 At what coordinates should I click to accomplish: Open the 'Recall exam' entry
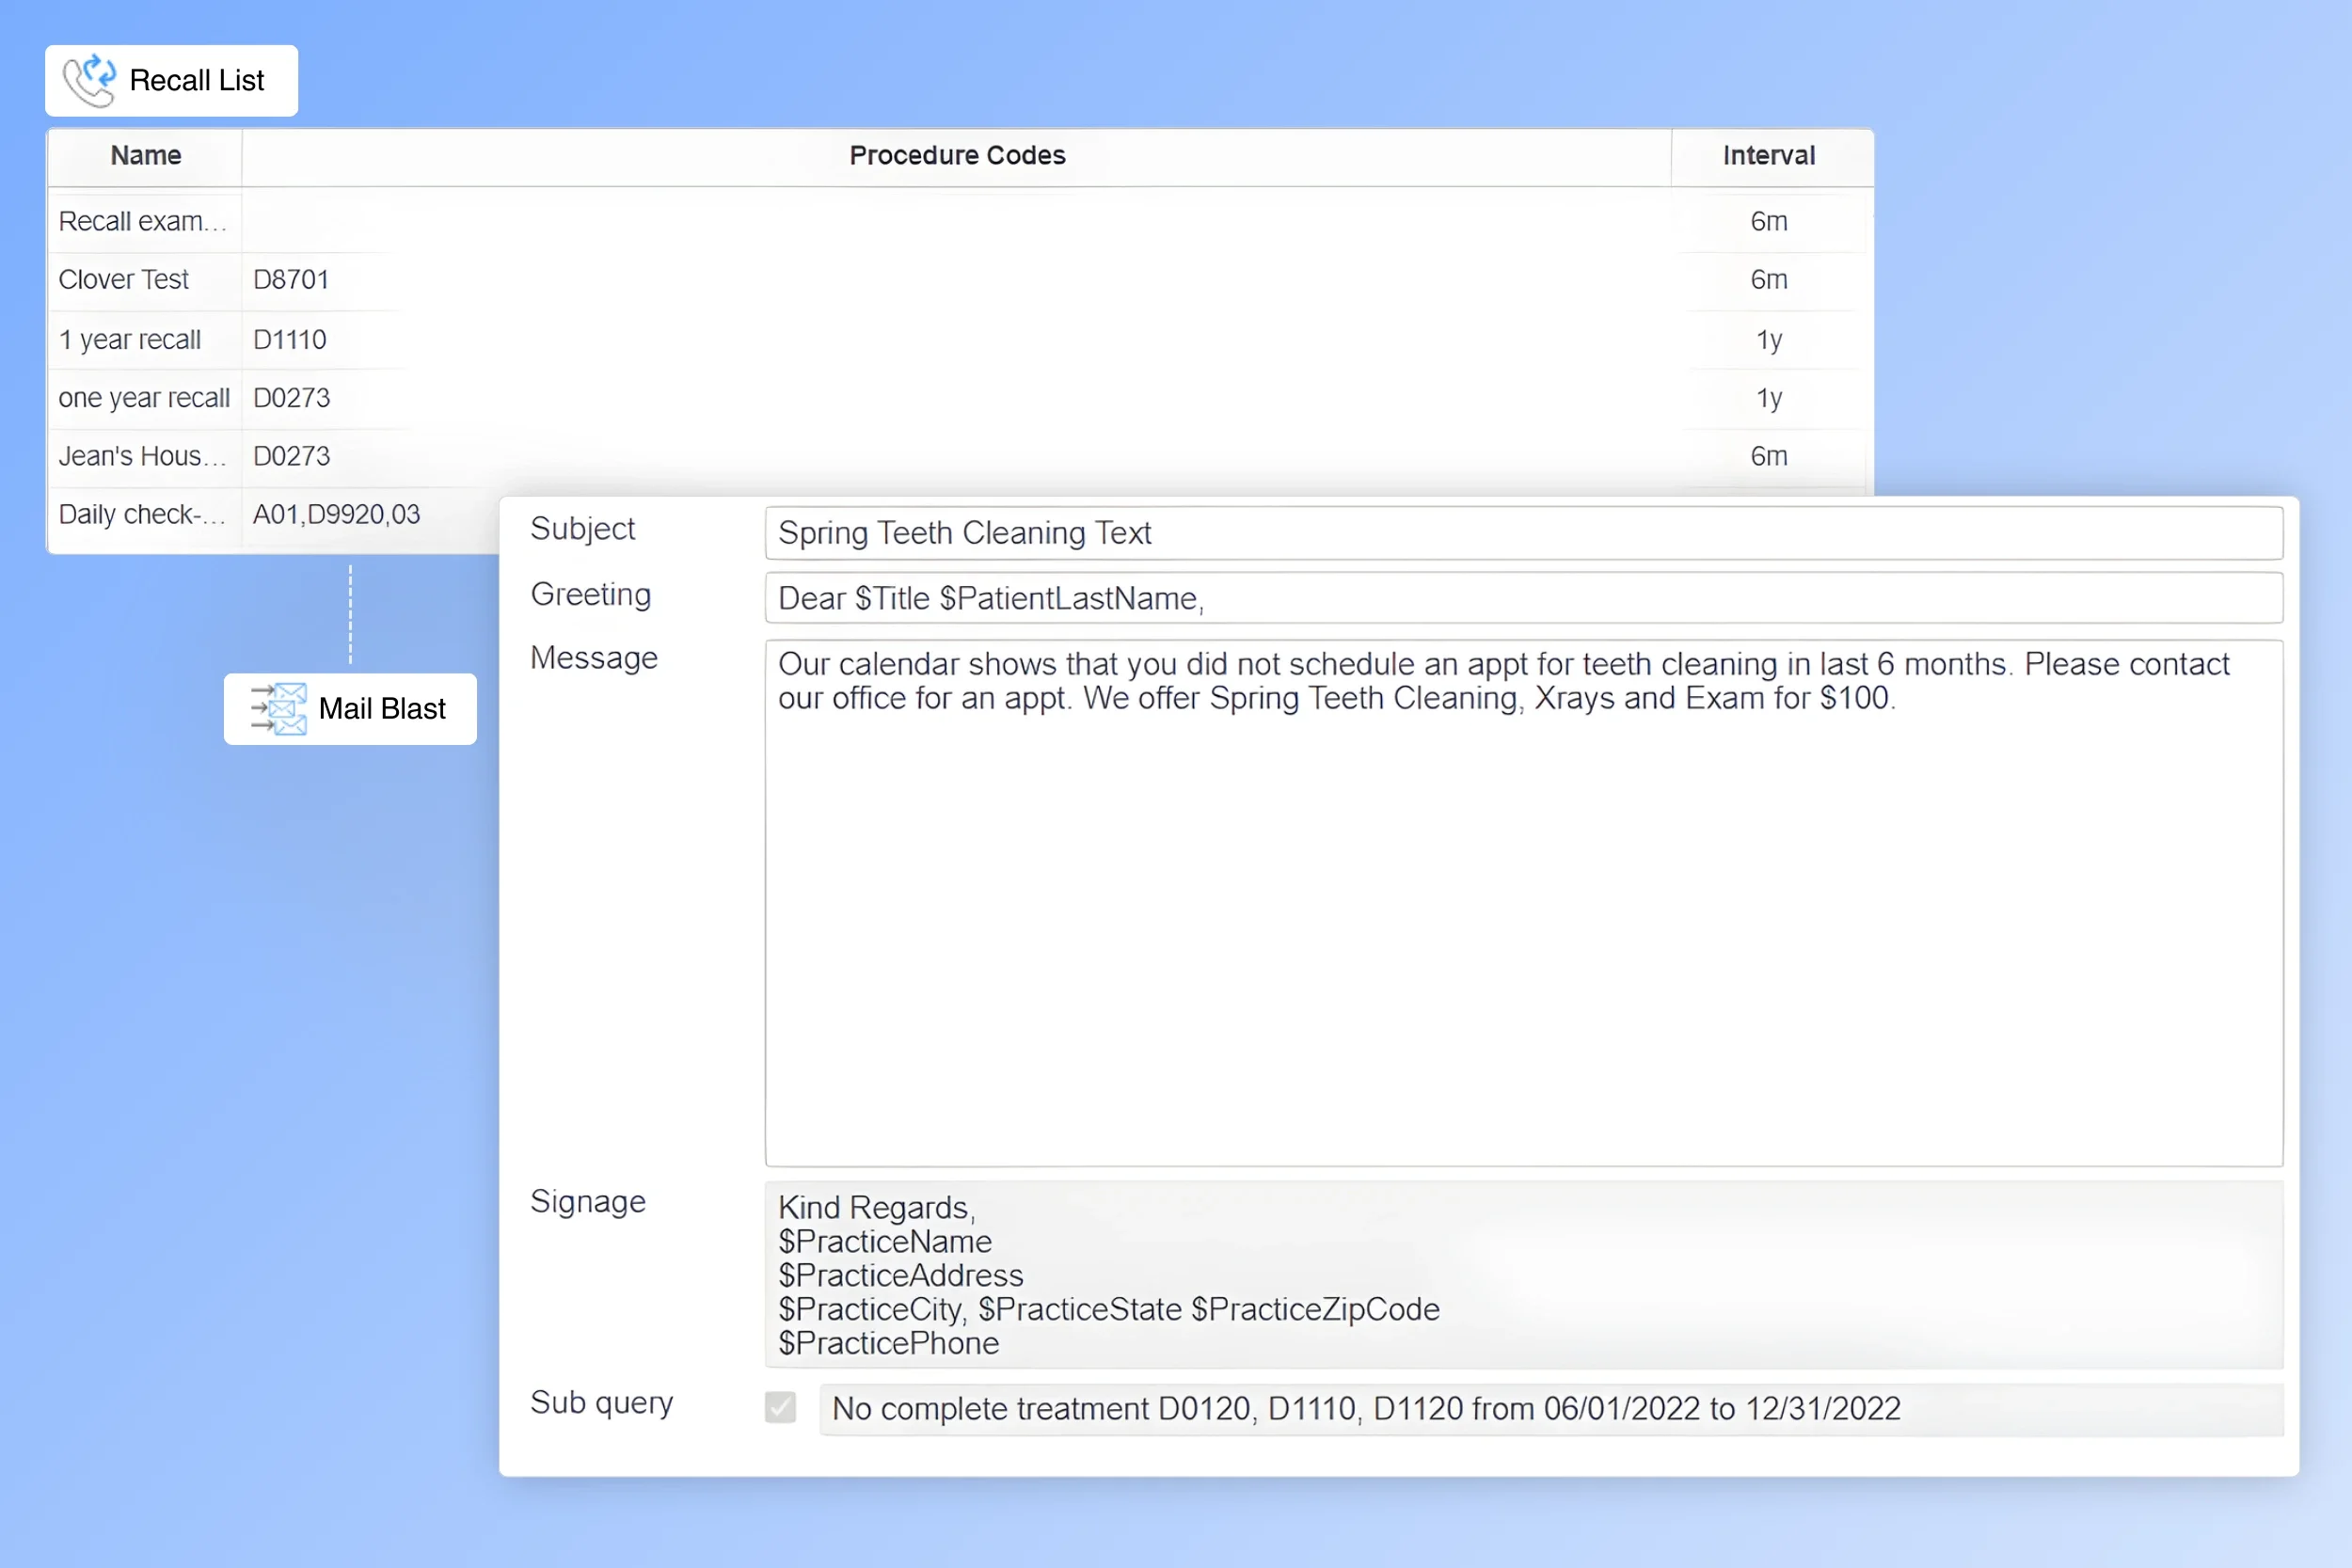coord(142,221)
